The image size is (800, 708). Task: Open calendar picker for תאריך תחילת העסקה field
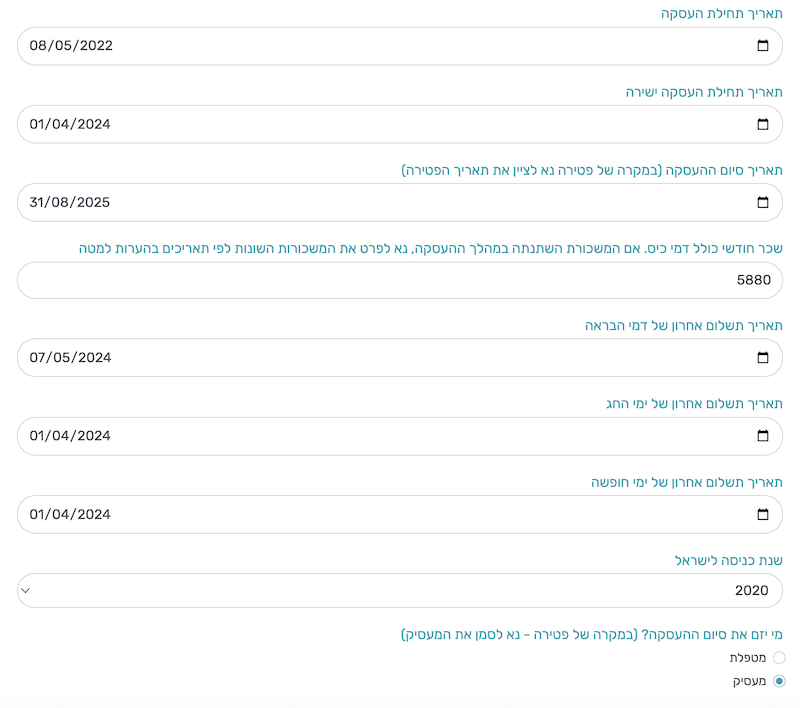(x=763, y=46)
